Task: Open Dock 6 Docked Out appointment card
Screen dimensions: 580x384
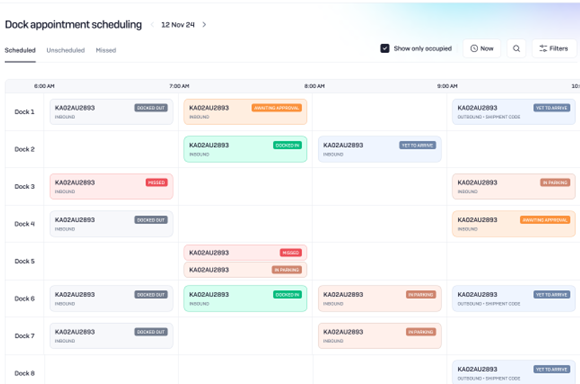Action: (x=111, y=299)
